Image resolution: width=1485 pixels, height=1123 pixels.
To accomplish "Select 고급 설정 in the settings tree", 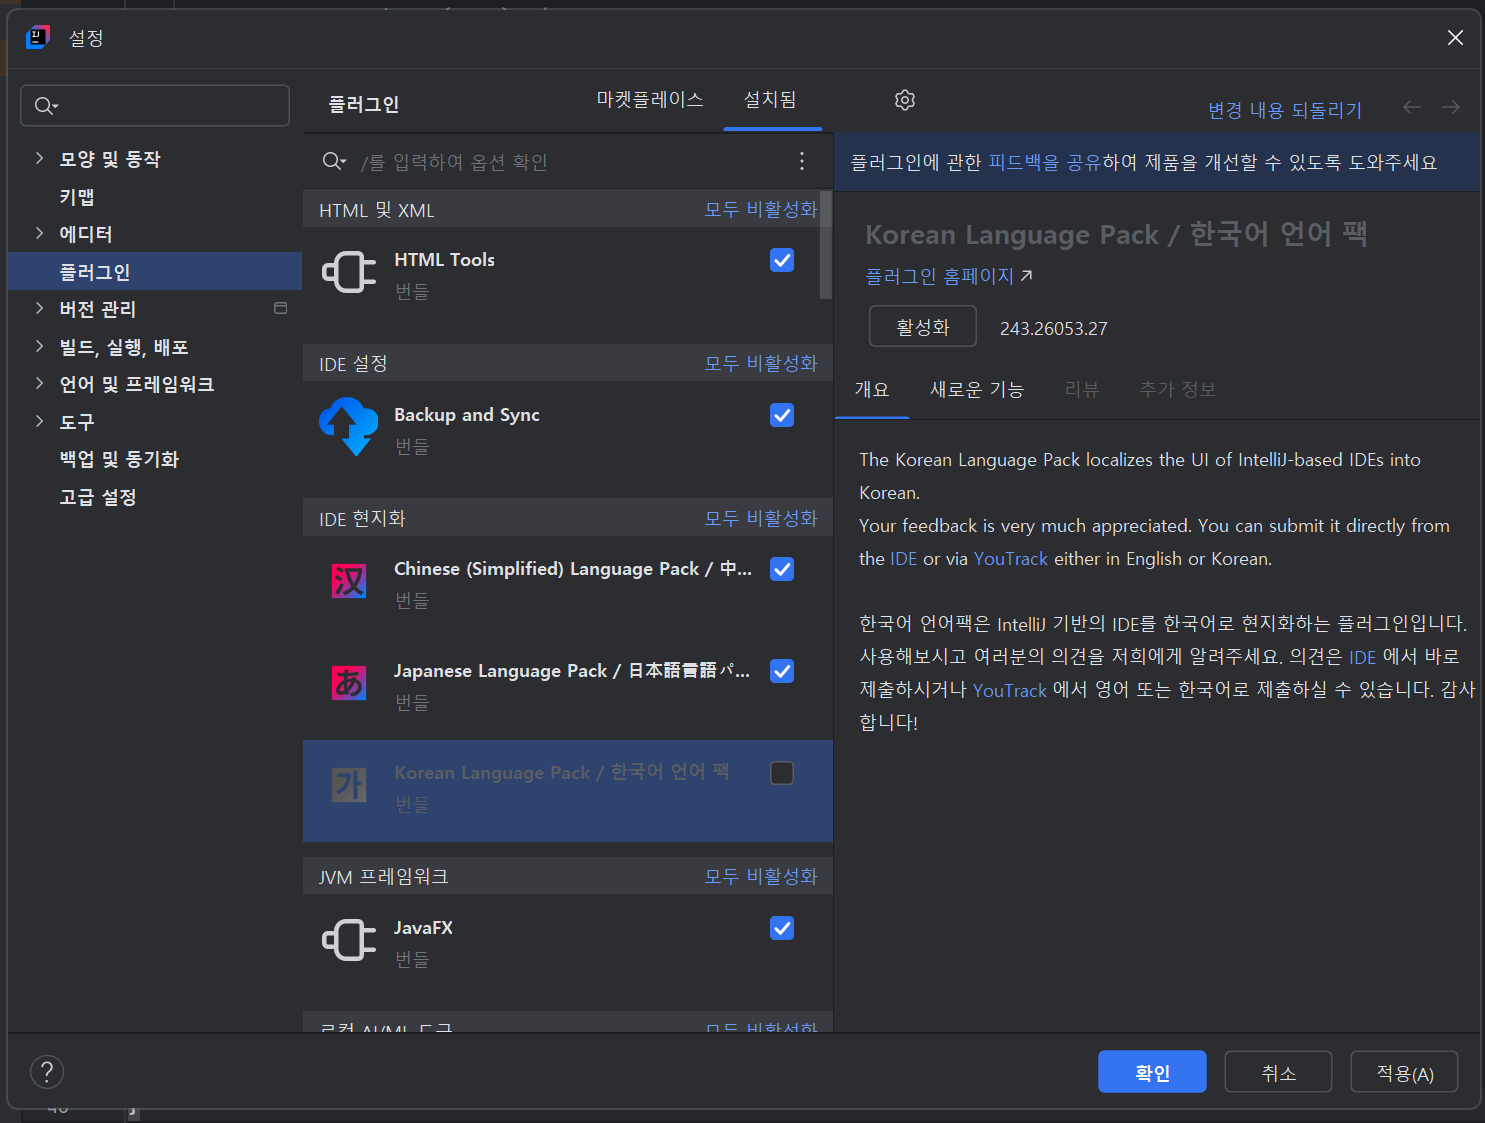I will tap(98, 496).
